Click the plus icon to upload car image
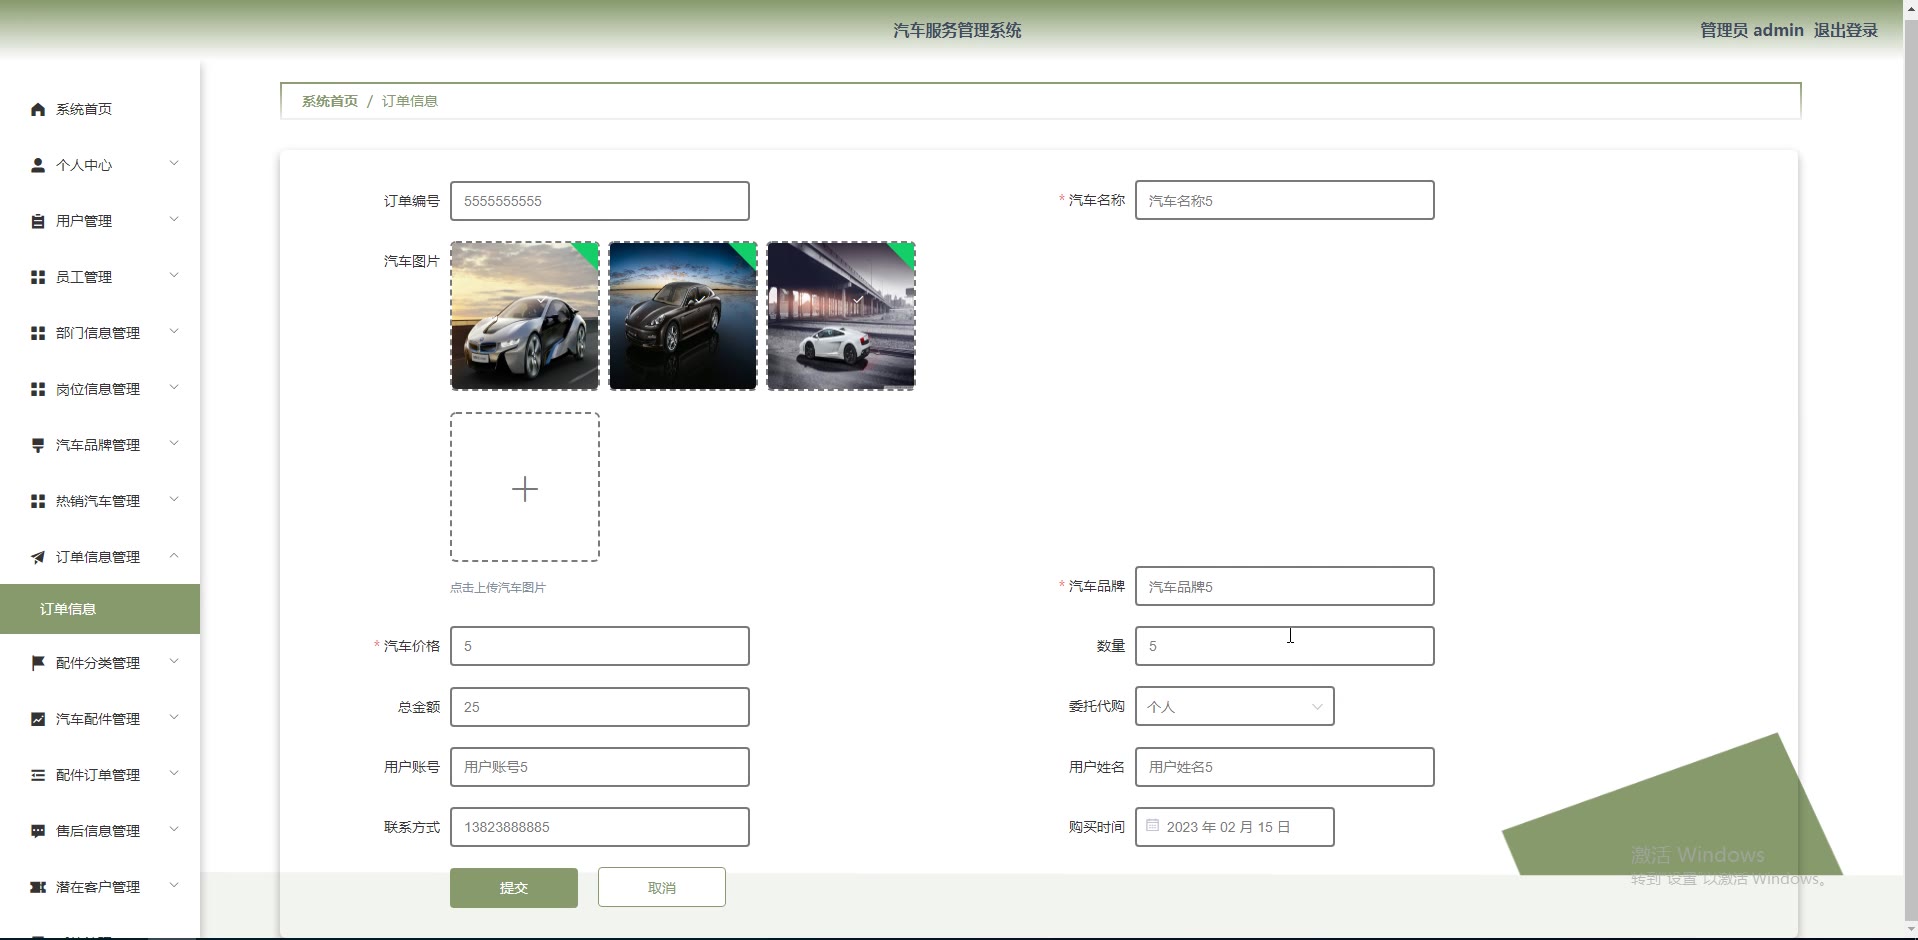1918x940 pixels. tap(525, 488)
